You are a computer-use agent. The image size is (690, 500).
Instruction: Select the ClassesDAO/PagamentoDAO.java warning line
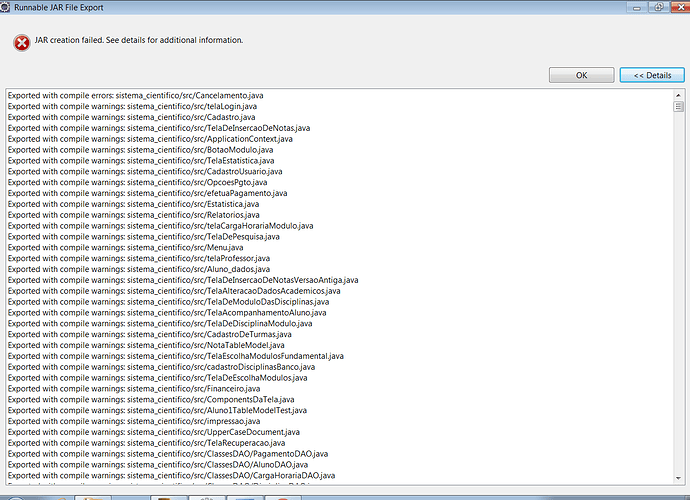coord(168,454)
